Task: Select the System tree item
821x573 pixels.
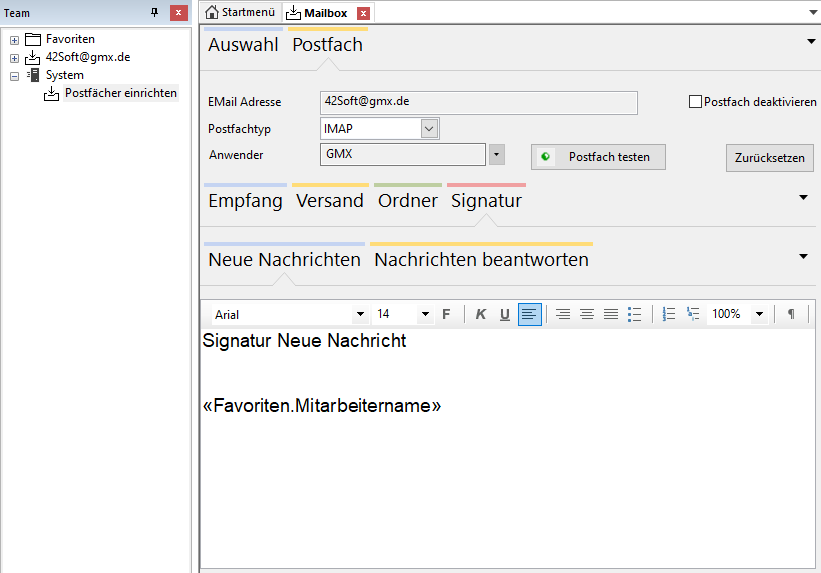Action: point(64,75)
